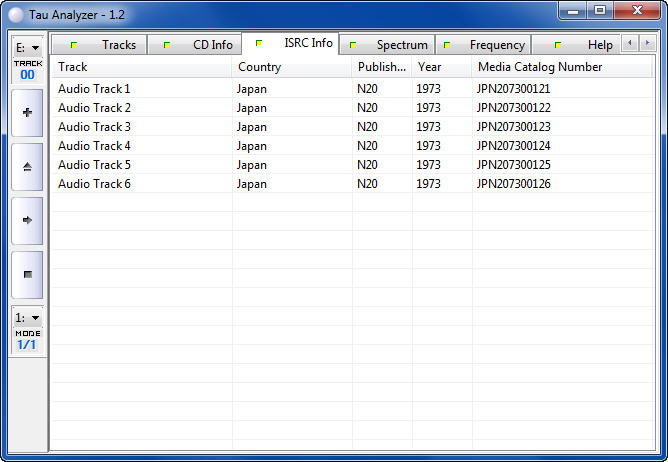The image size is (668, 462).
Task: Sort by the Track column header
Action: point(142,67)
